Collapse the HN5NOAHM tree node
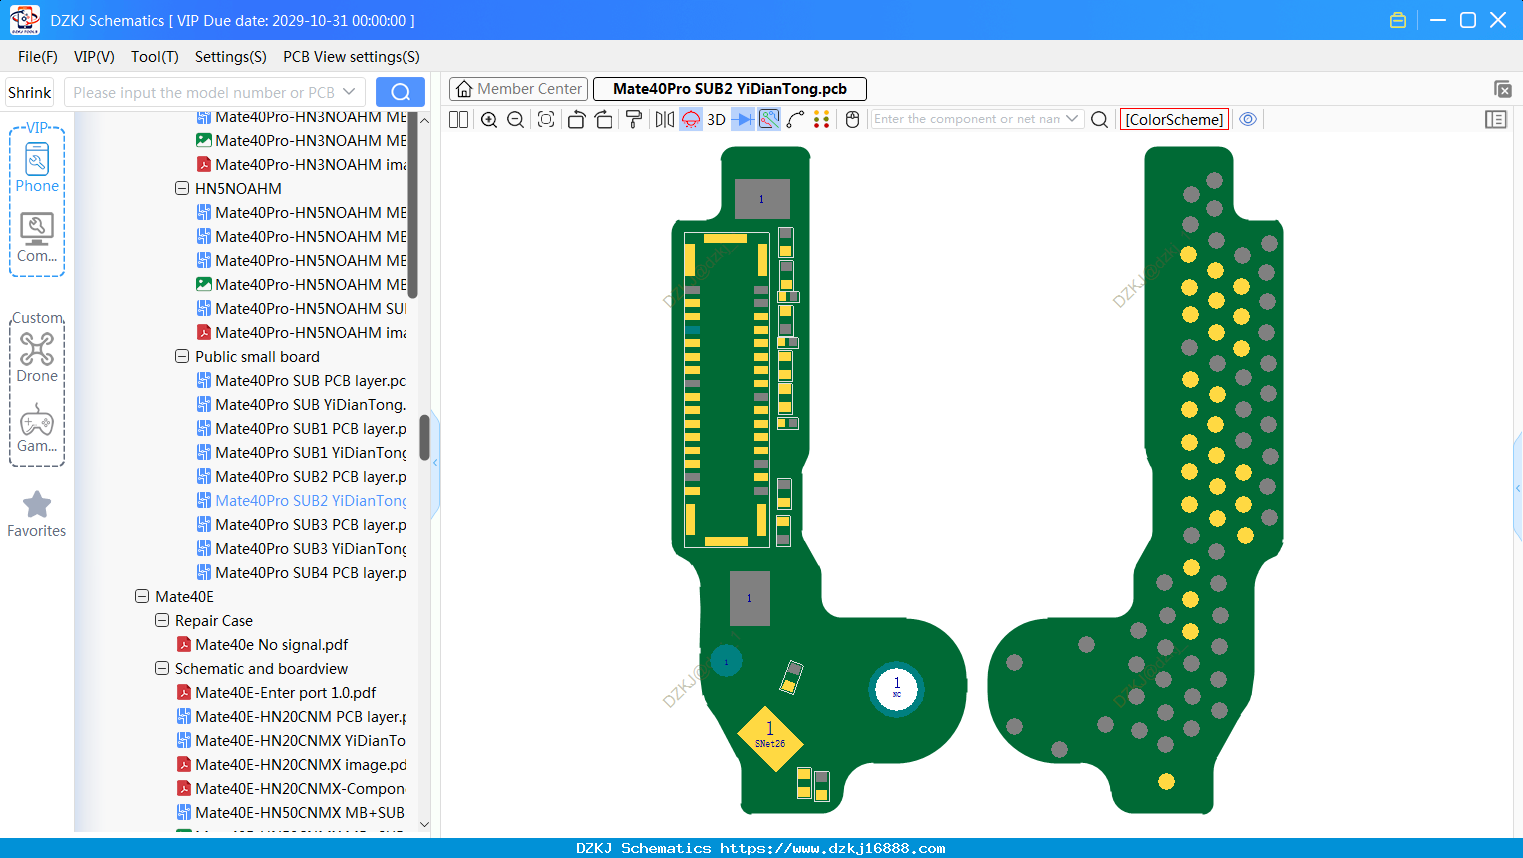 pyautogui.click(x=182, y=188)
